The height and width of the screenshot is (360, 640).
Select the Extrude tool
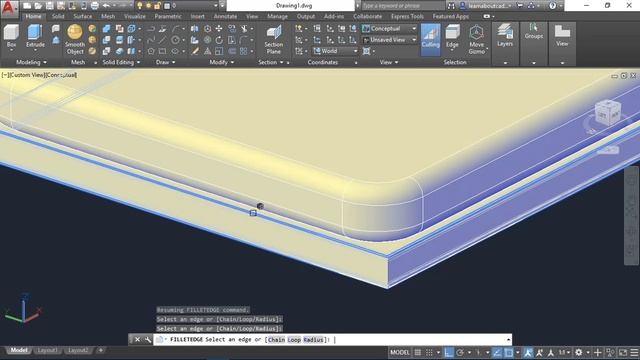[35, 36]
